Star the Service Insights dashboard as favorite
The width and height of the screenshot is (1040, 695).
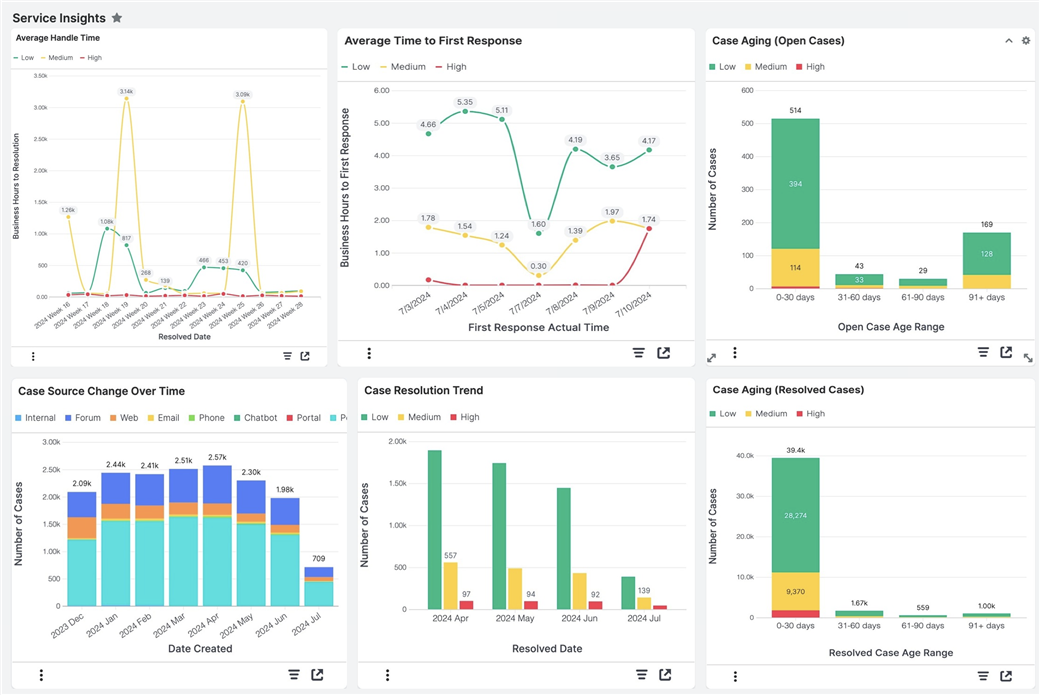click(x=117, y=18)
